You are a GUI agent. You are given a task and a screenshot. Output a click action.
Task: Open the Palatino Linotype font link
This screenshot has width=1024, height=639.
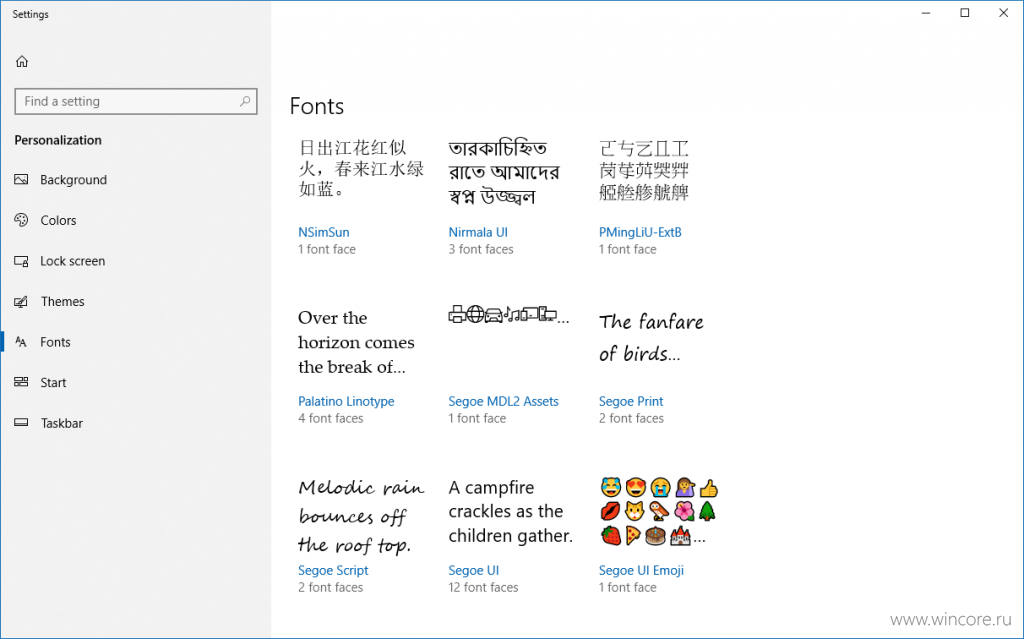[x=346, y=401]
